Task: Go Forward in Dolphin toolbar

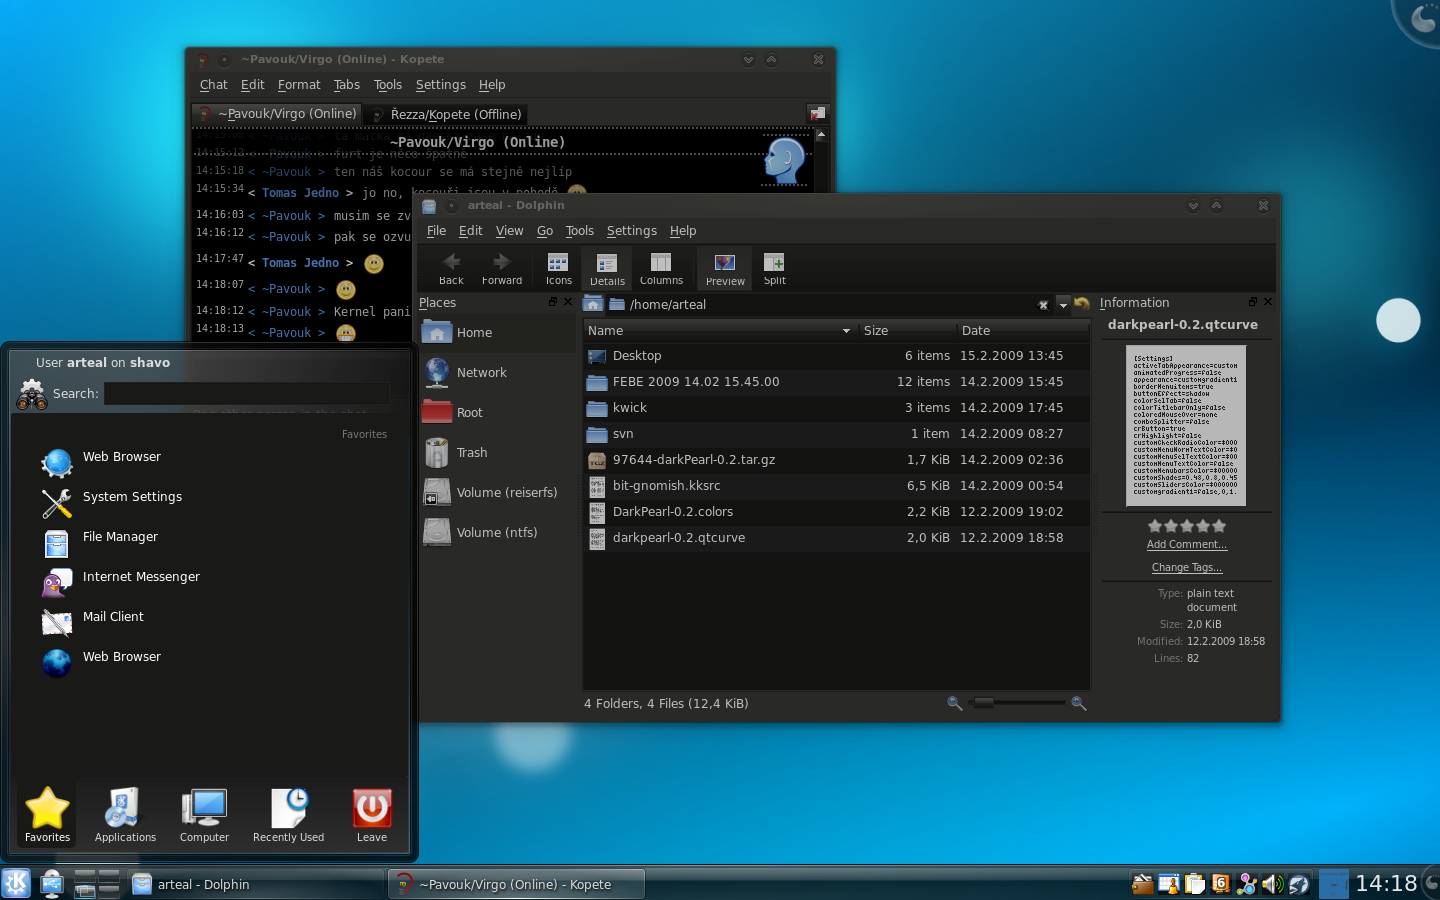Action: 502,268
